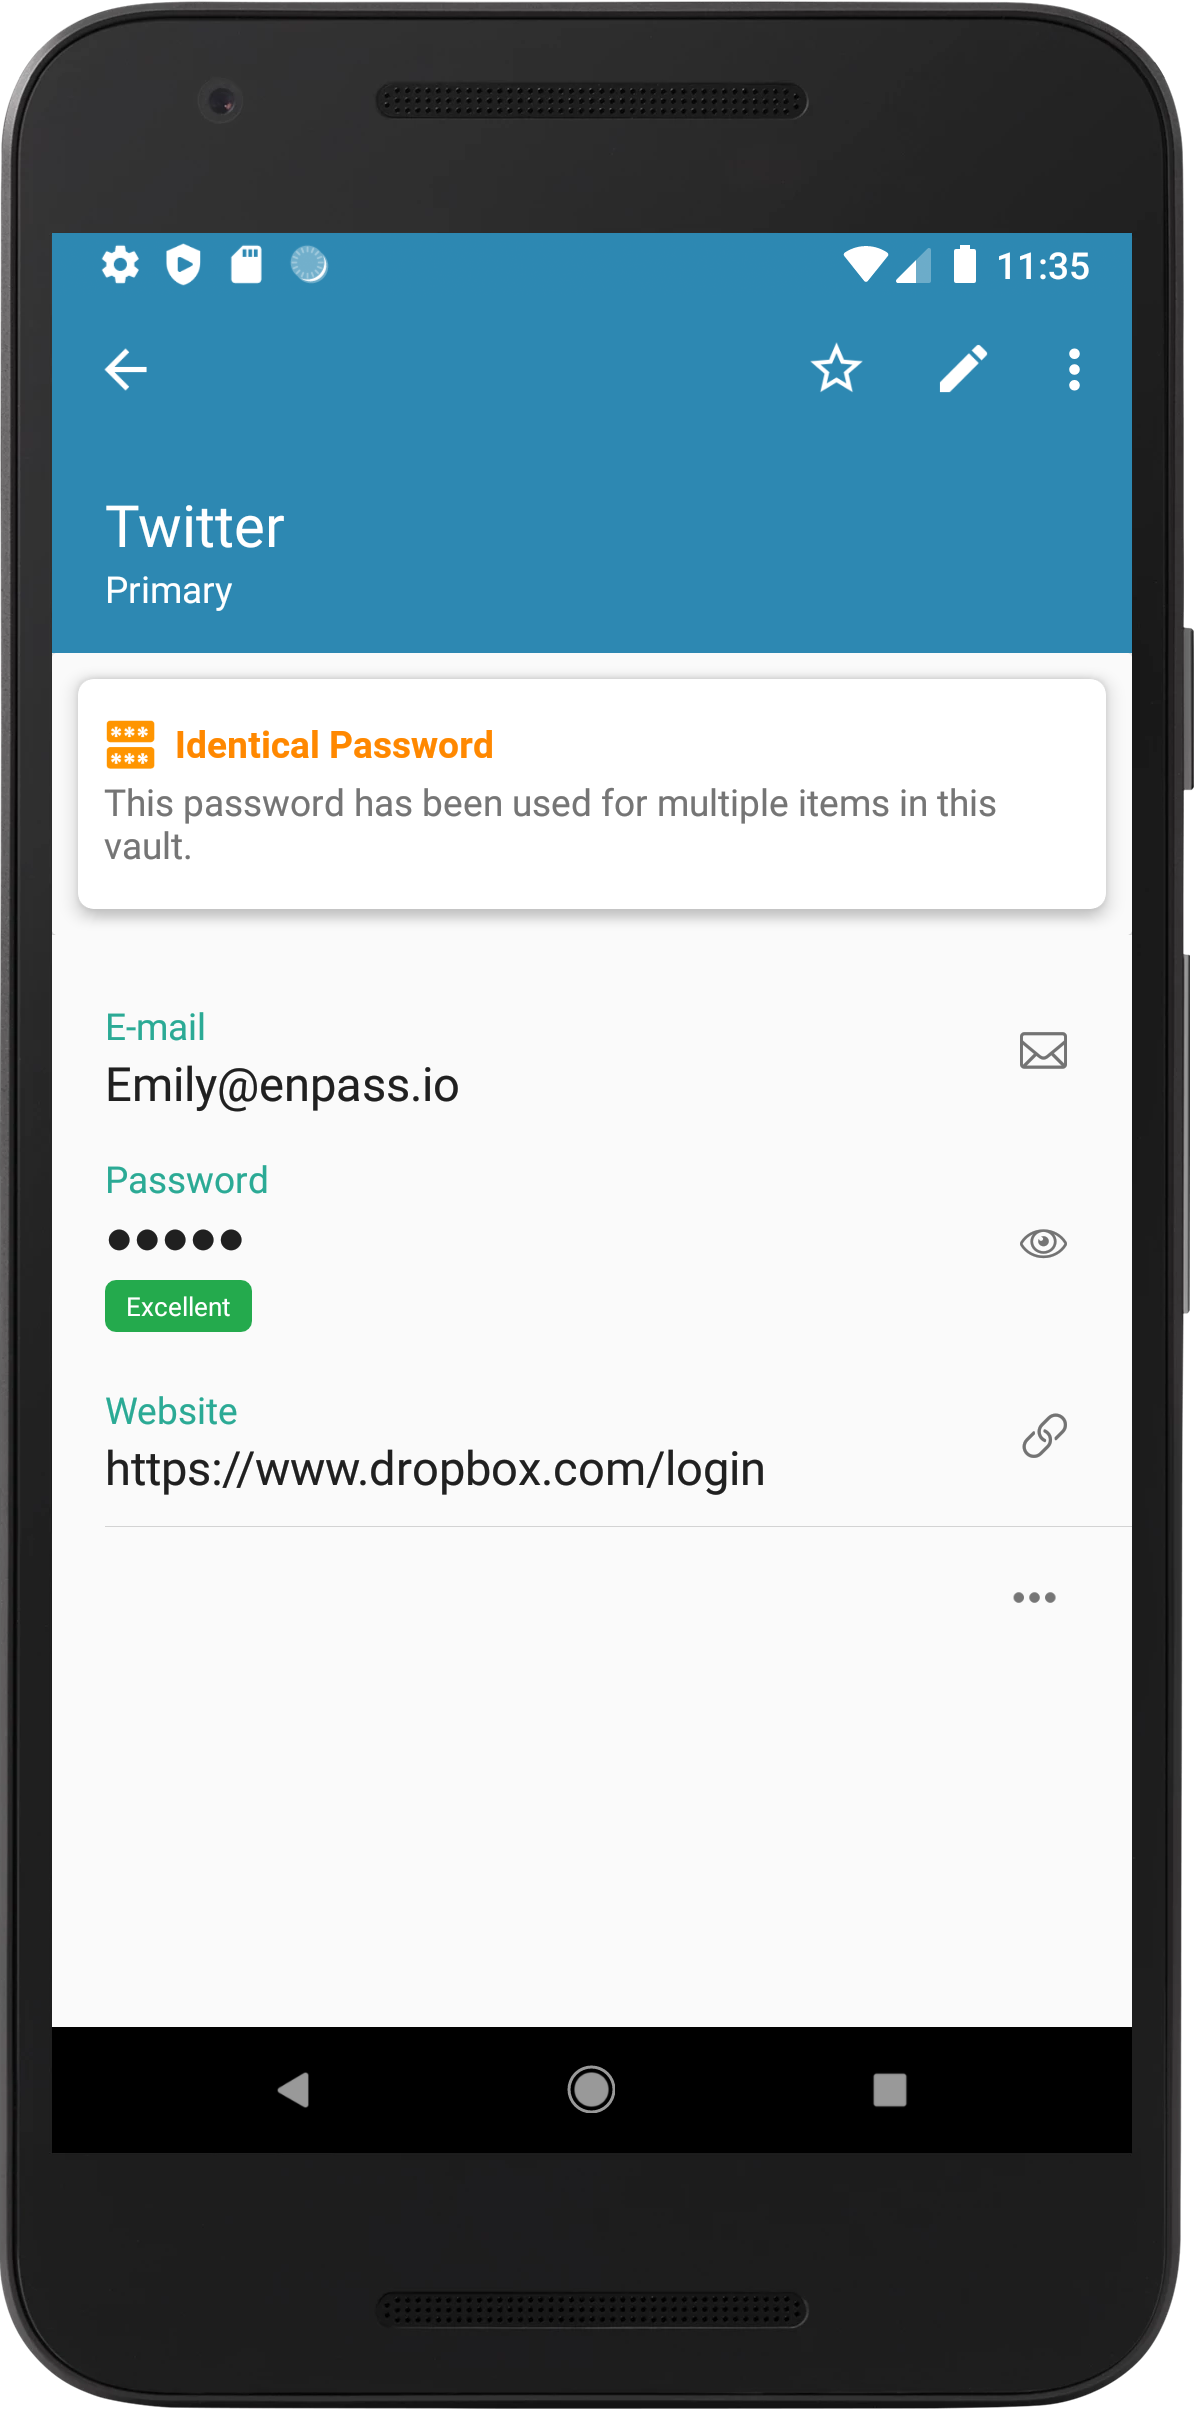The width and height of the screenshot is (1194, 2409).
Task: Tap the Primary vault label
Action: coord(169,590)
